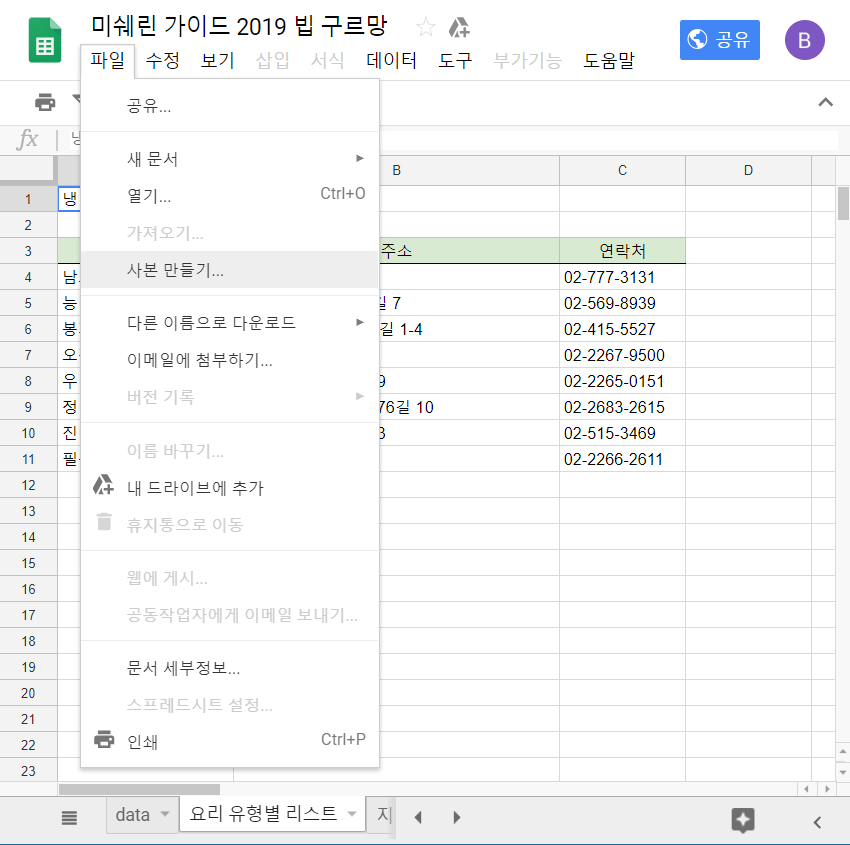Viewport: 850px width, 845px height.
Task: Select 사본 만들기 from the file menu
Action: coord(175,270)
